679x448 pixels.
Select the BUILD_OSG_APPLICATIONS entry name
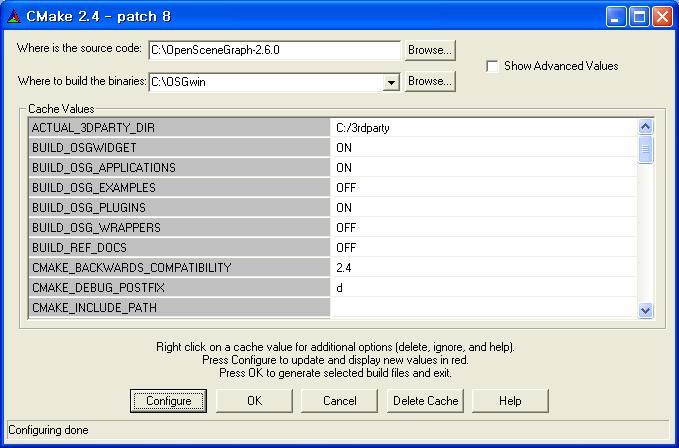point(179,168)
